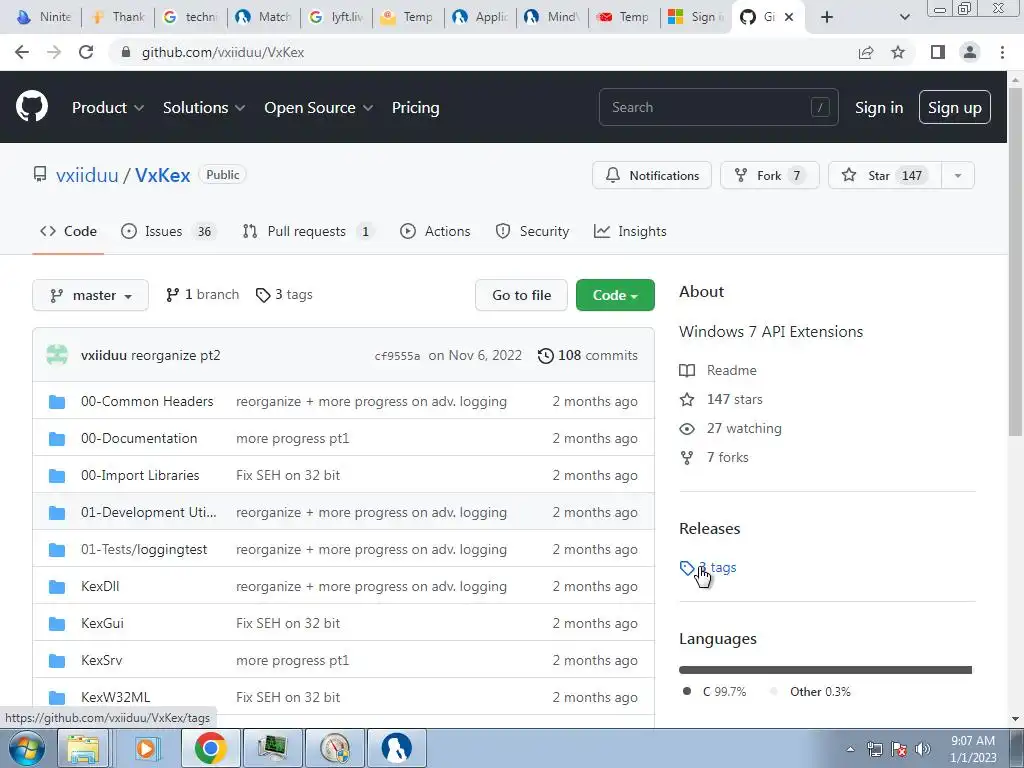1024x768 pixels.
Task: Click the Languages percentage bar
Action: click(825, 670)
